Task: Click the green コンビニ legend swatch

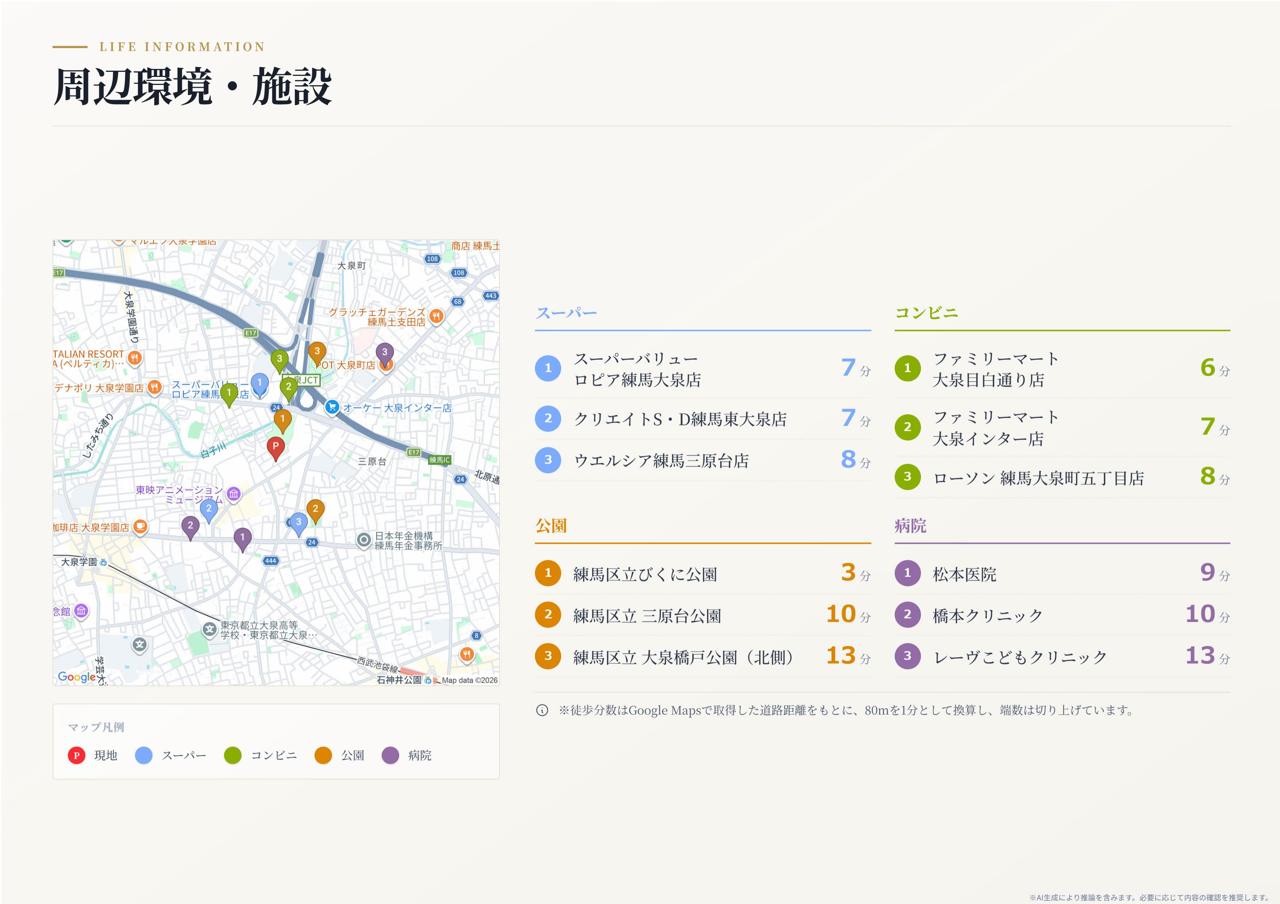Action: pyautogui.click(x=233, y=755)
